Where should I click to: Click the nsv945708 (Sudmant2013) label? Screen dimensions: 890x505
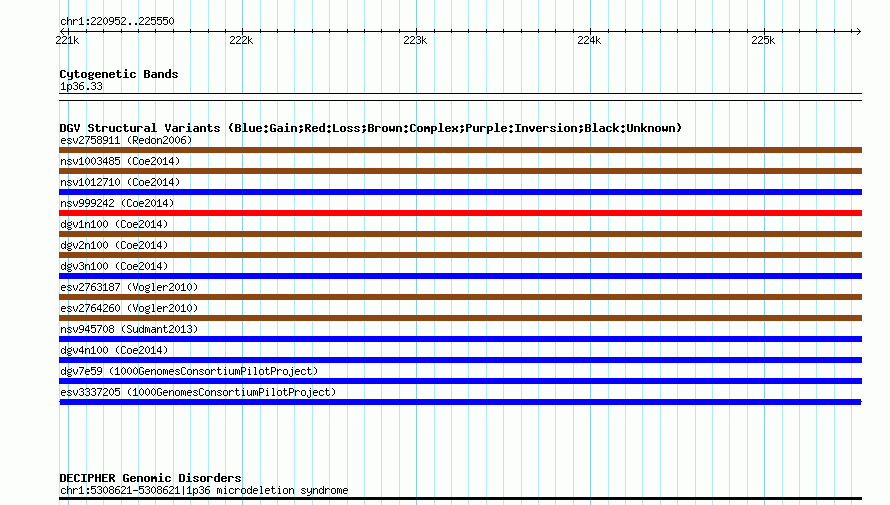point(129,329)
